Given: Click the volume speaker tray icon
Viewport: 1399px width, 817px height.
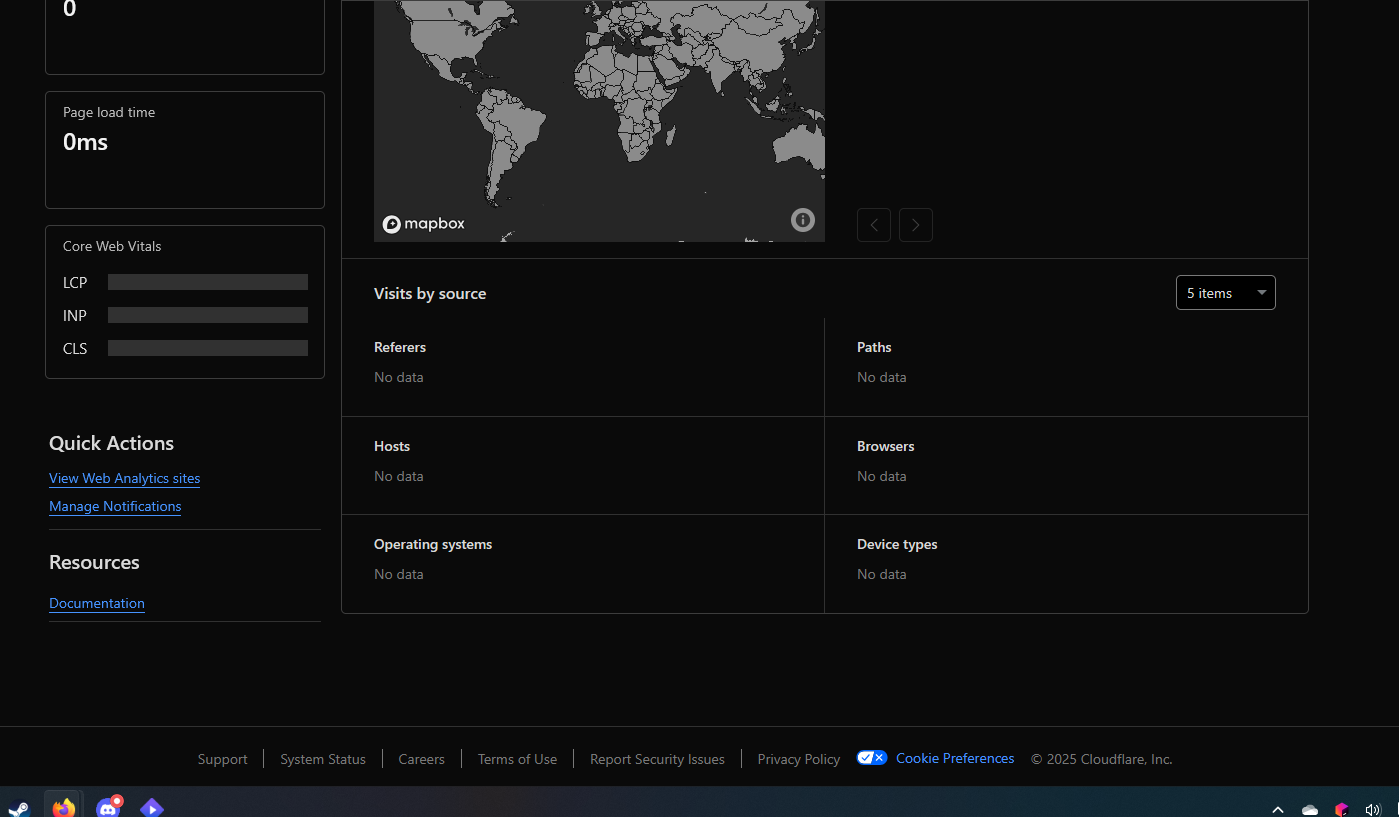Looking at the screenshot, I should tap(1372, 809).
